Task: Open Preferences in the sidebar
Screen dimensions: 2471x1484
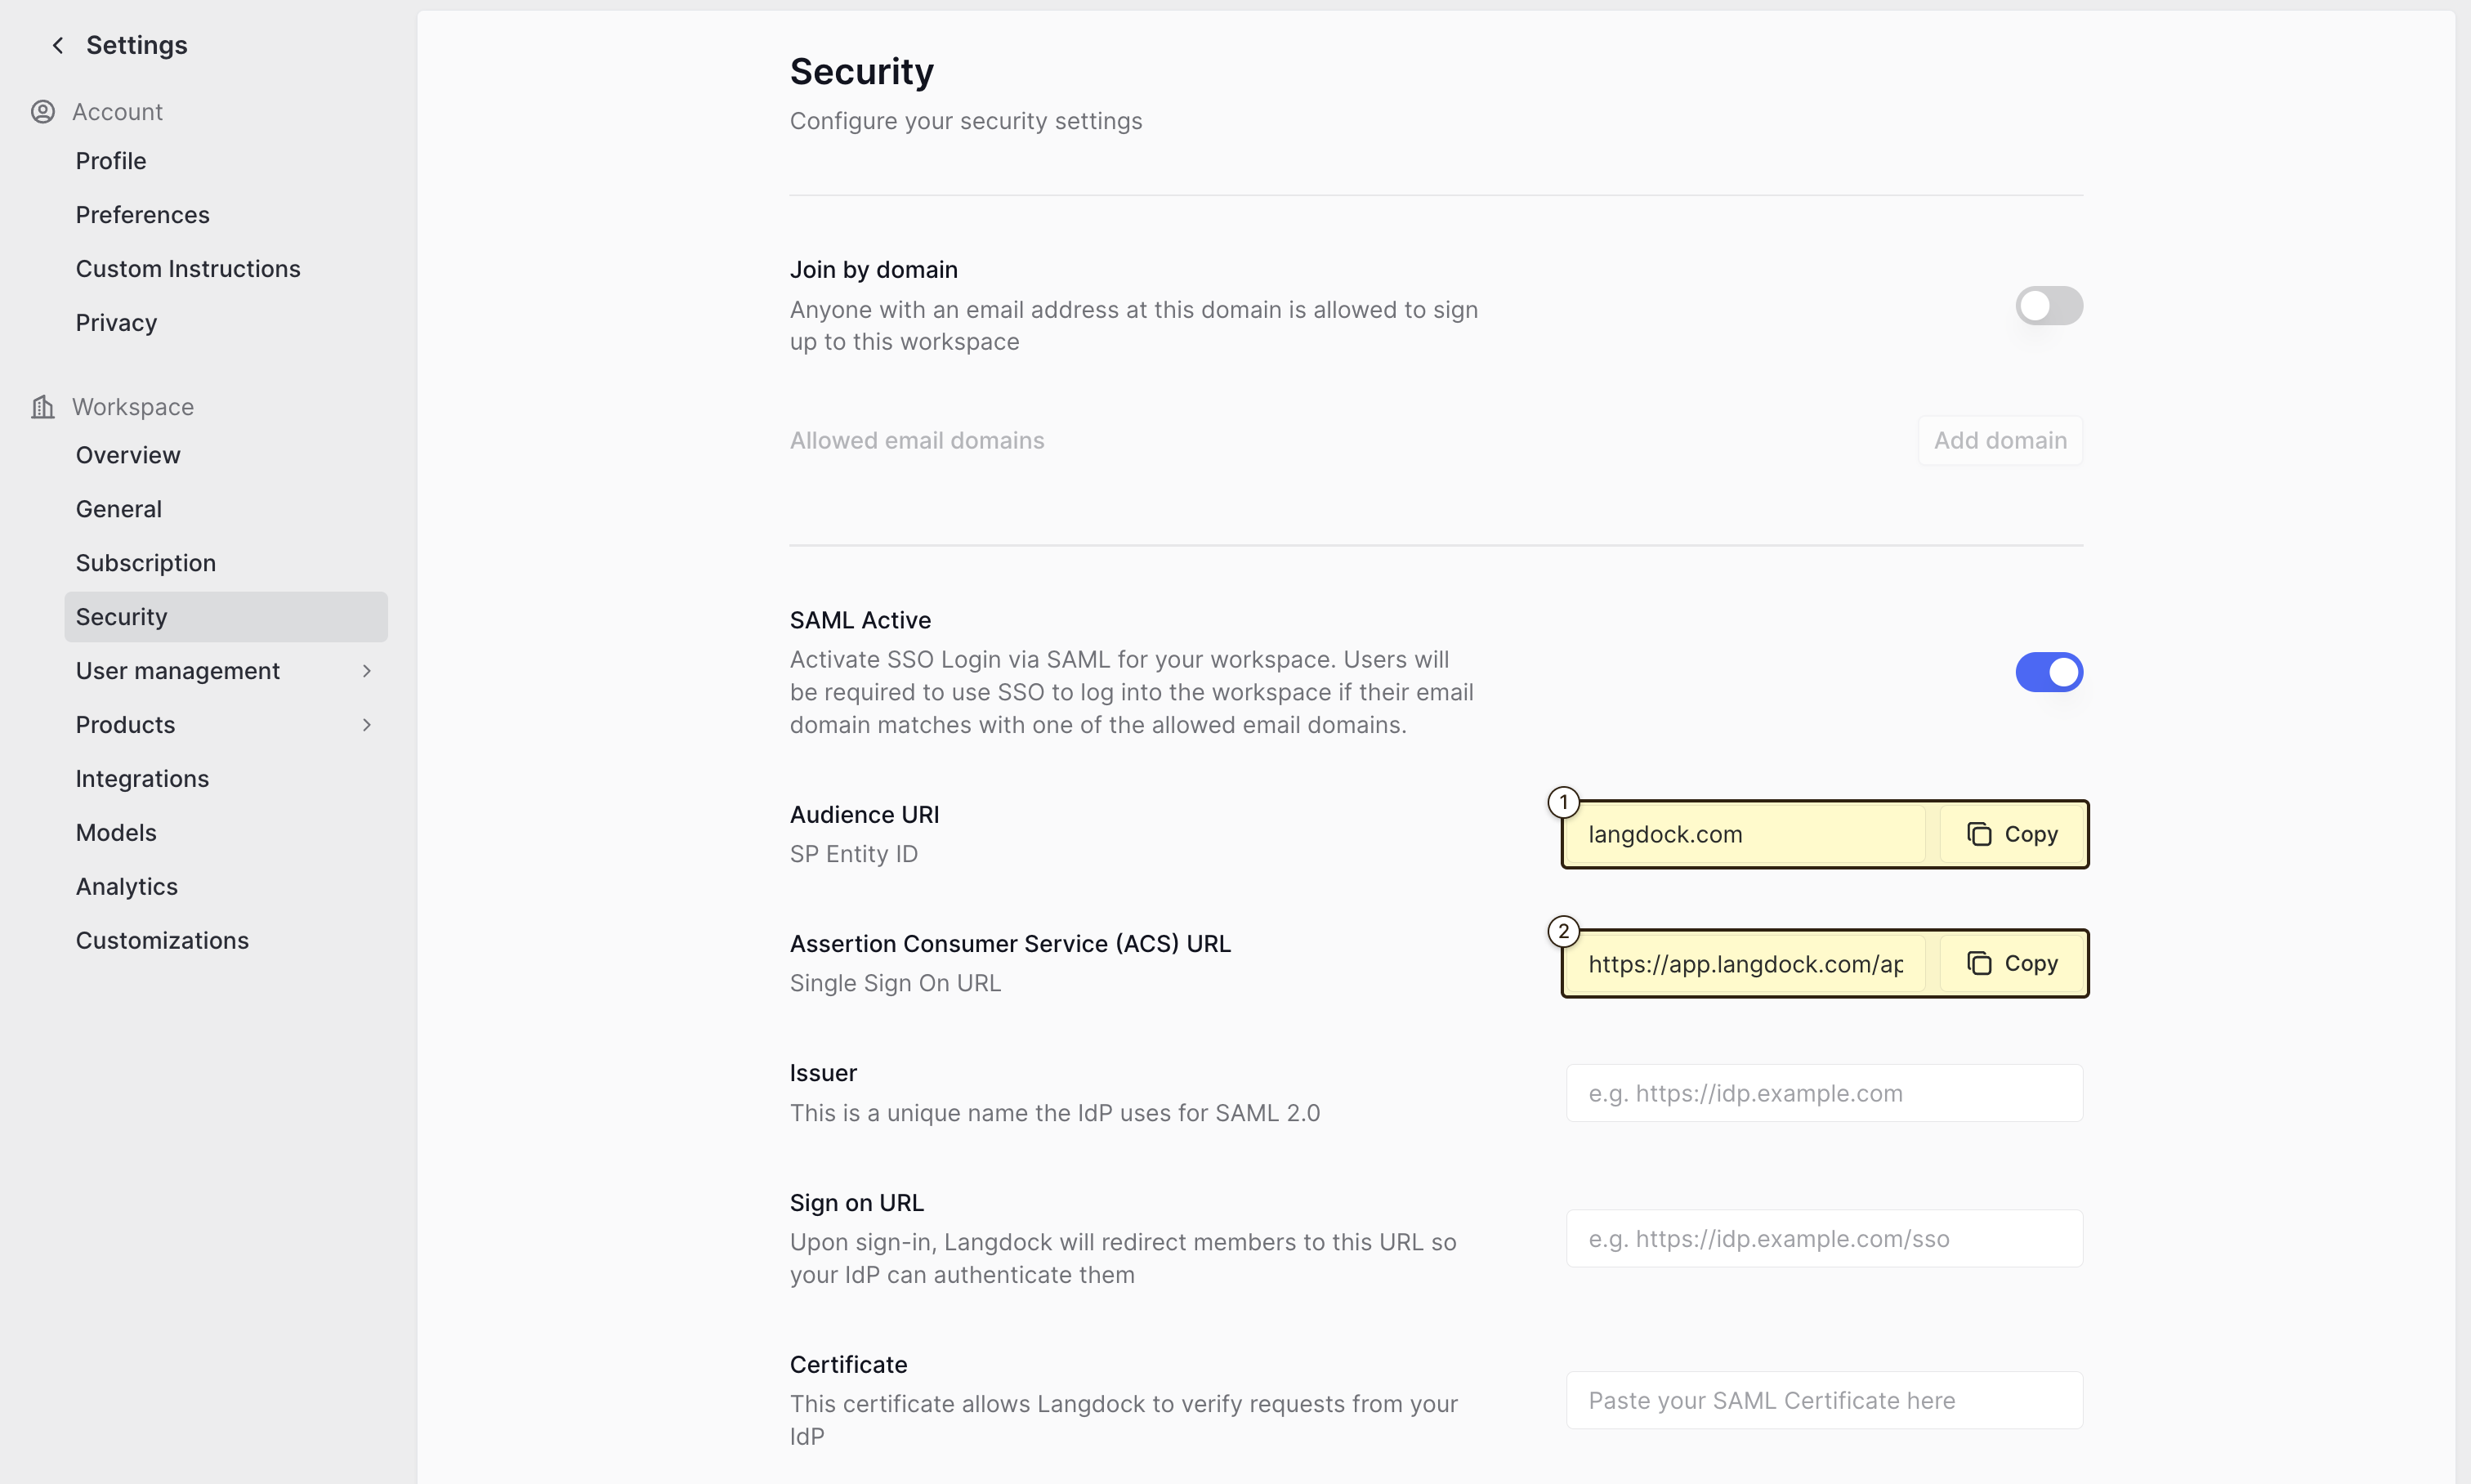Action: click(x=226, y=215)
